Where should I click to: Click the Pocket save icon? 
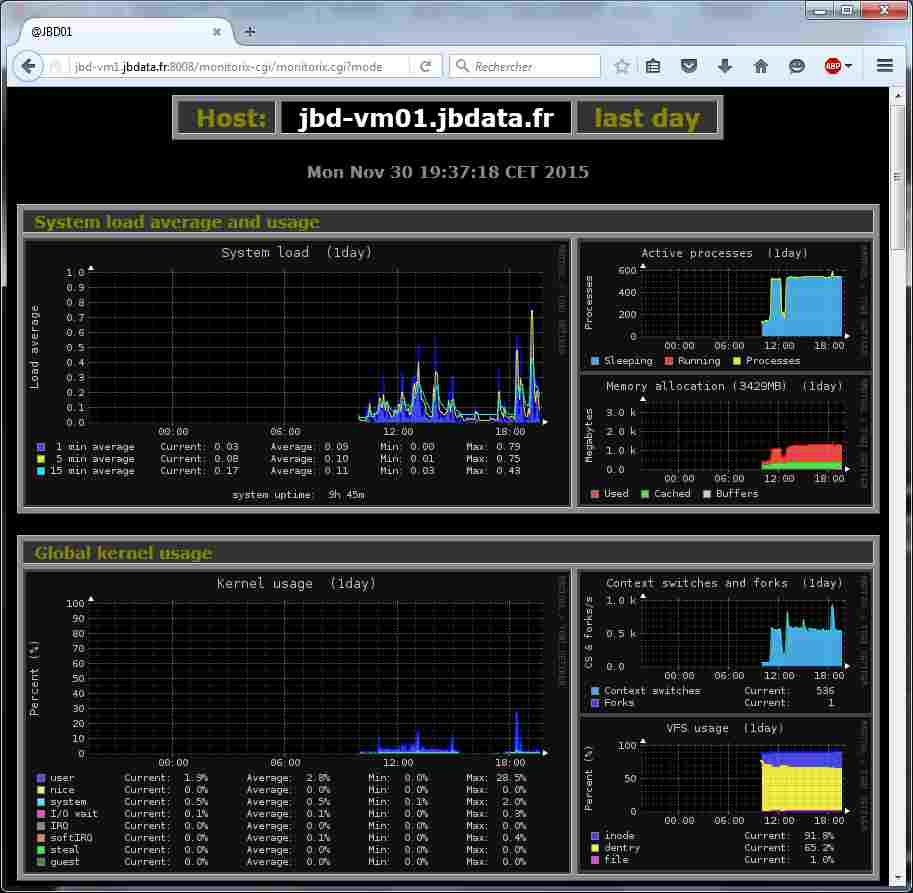click(x=689, y=67)
